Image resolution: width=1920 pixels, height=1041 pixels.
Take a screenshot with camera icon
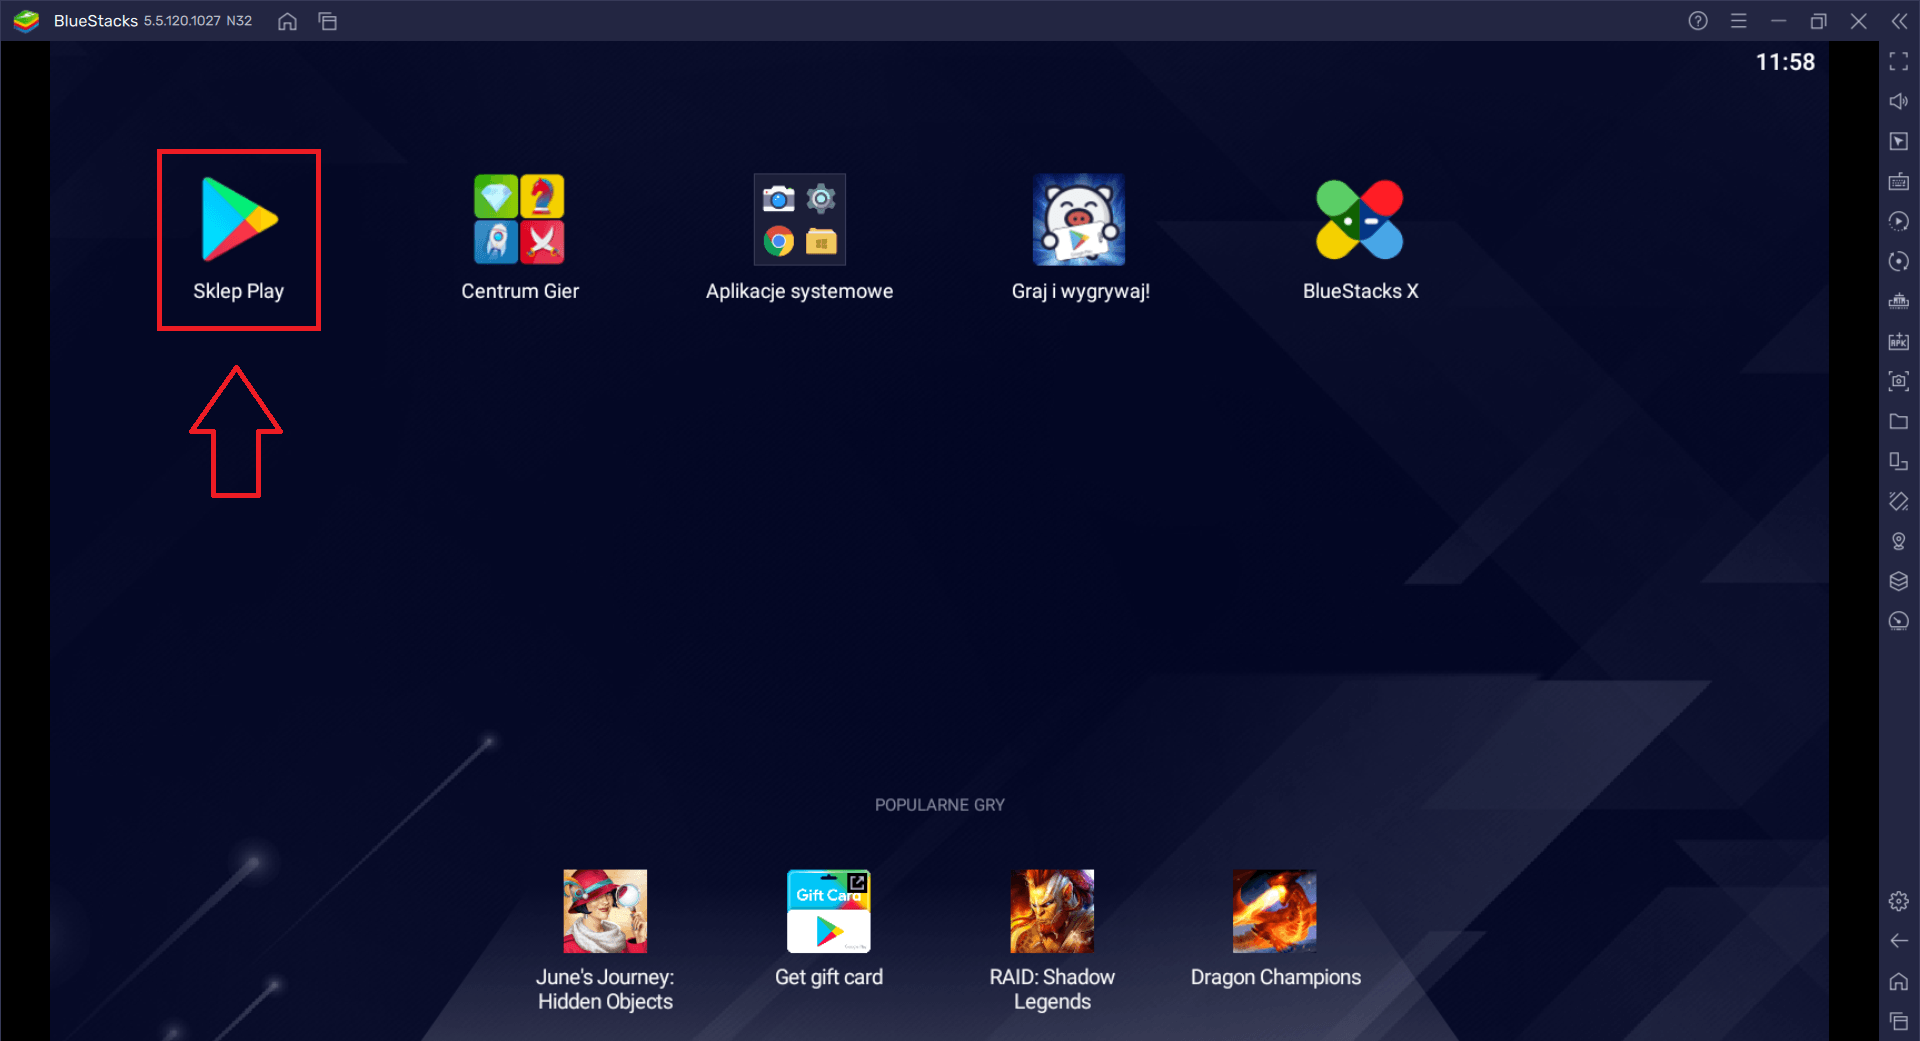[x=1899, y=381]
